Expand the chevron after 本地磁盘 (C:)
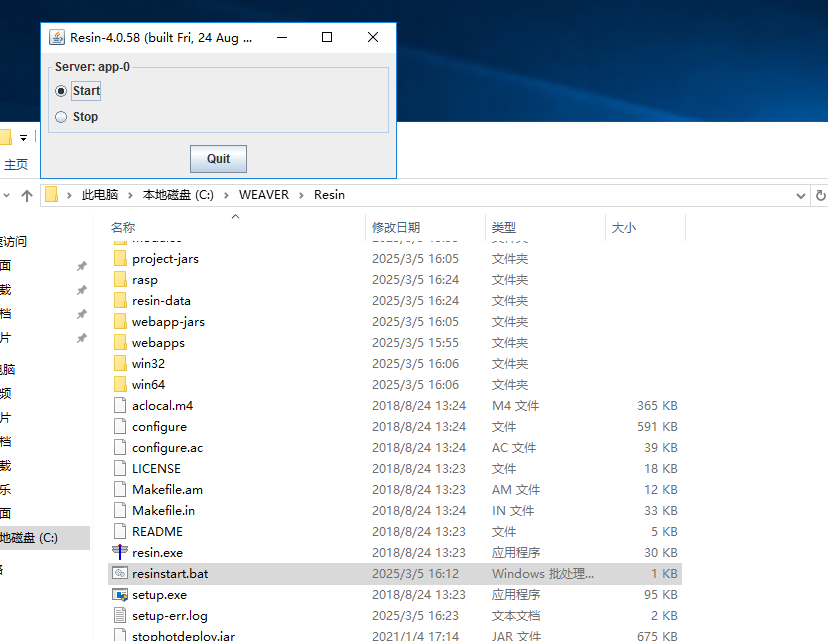828x641 pixels. [226, 195]
